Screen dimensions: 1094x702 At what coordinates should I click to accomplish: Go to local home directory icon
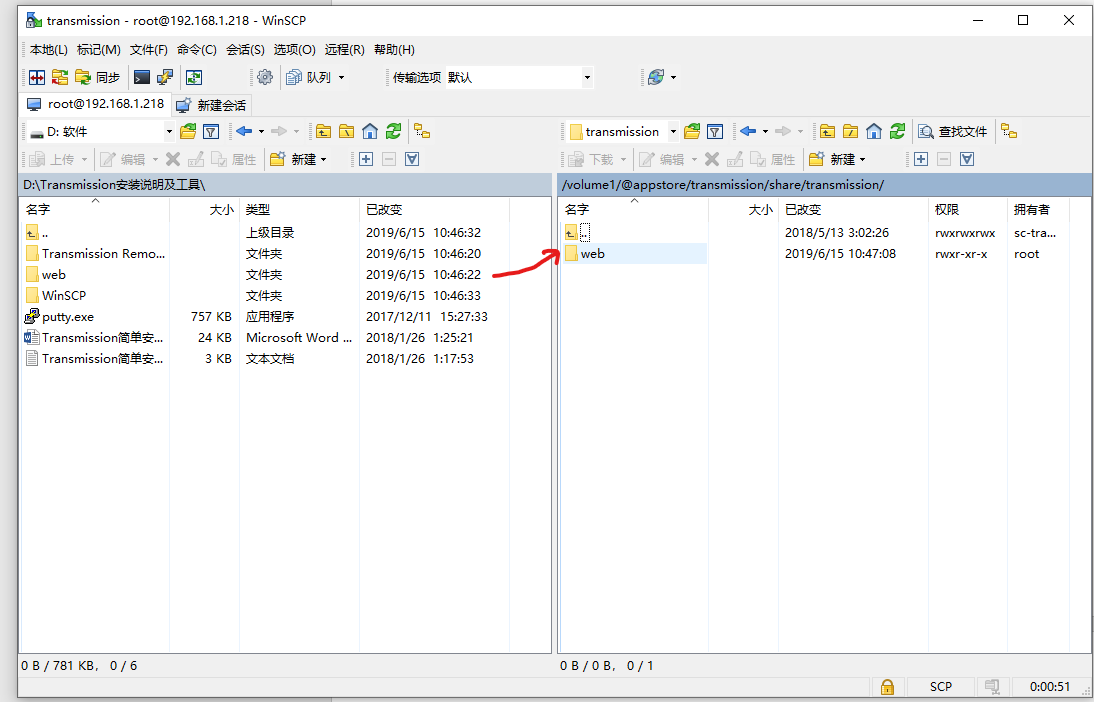tap(370, 131)
